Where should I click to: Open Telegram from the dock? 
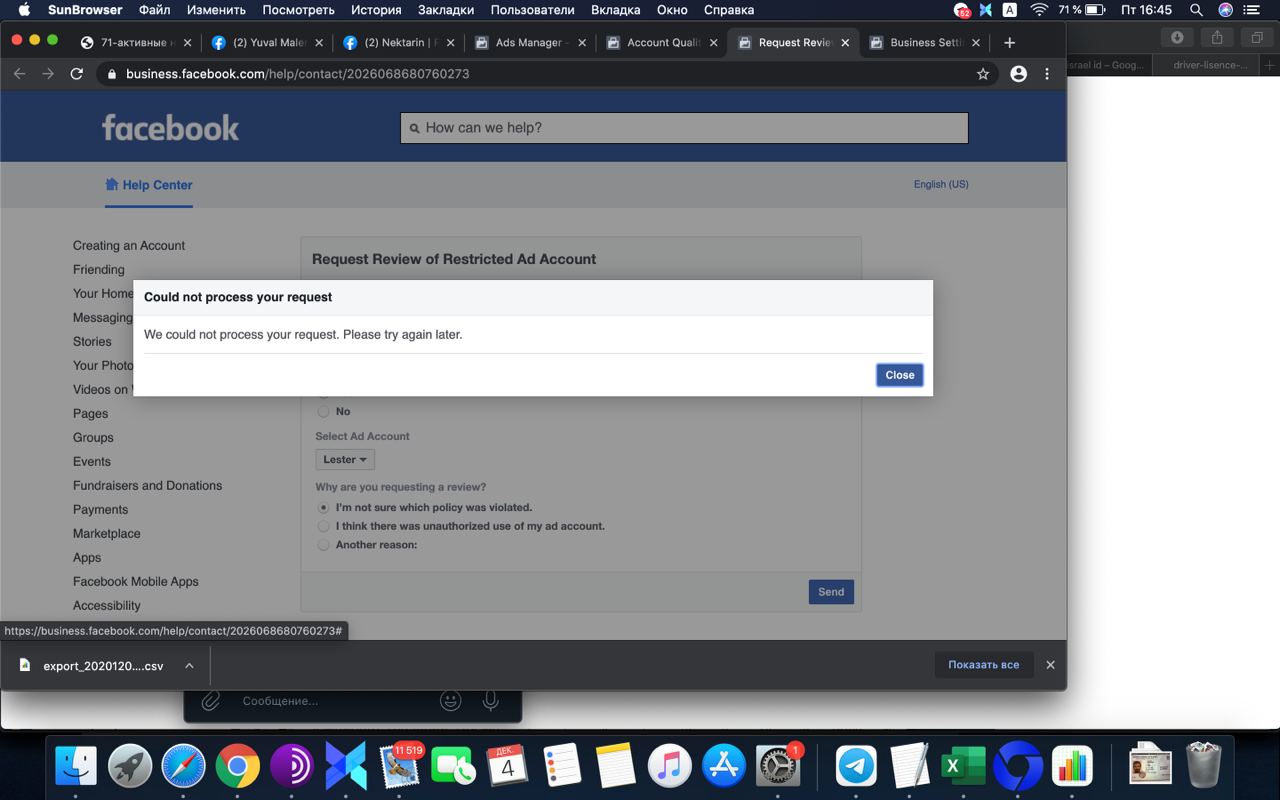(856, 768)
